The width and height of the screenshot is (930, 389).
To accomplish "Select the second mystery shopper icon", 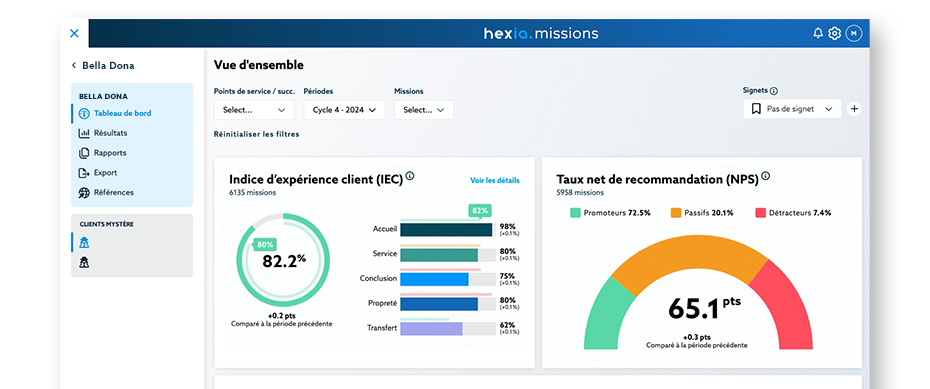I will [x=84, y=262].
